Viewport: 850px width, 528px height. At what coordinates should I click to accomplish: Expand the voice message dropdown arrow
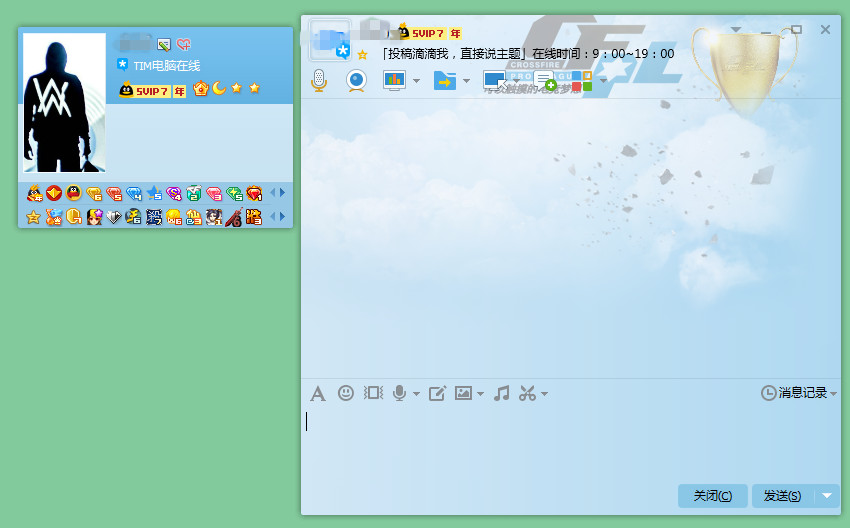tap(417, 395)
